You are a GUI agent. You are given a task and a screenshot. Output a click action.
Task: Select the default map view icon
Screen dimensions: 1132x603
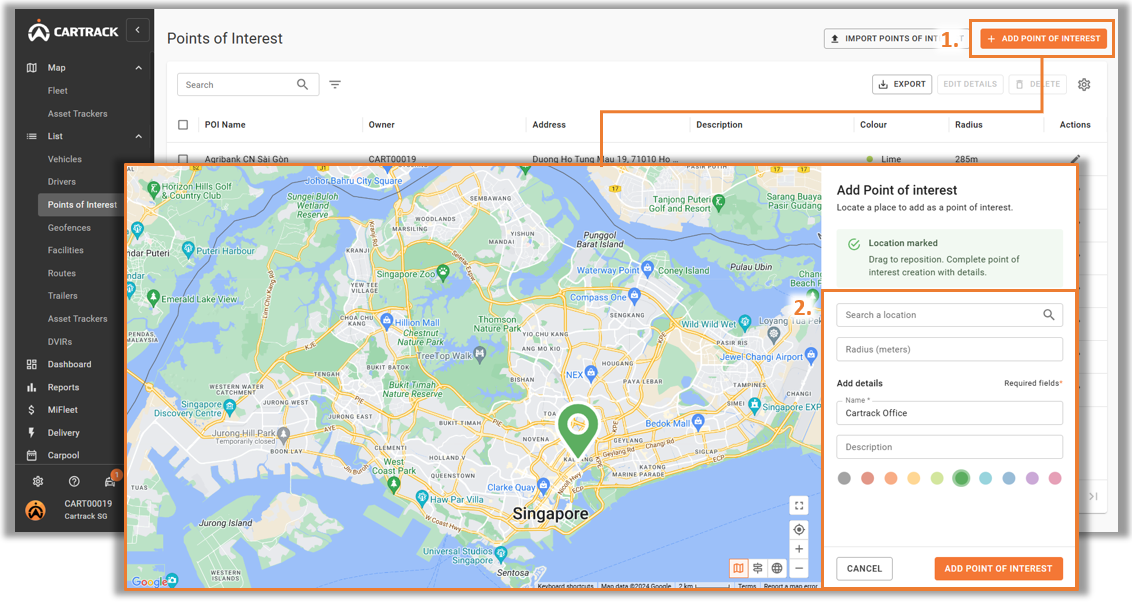pyautogui.click(x=738, y=568)
